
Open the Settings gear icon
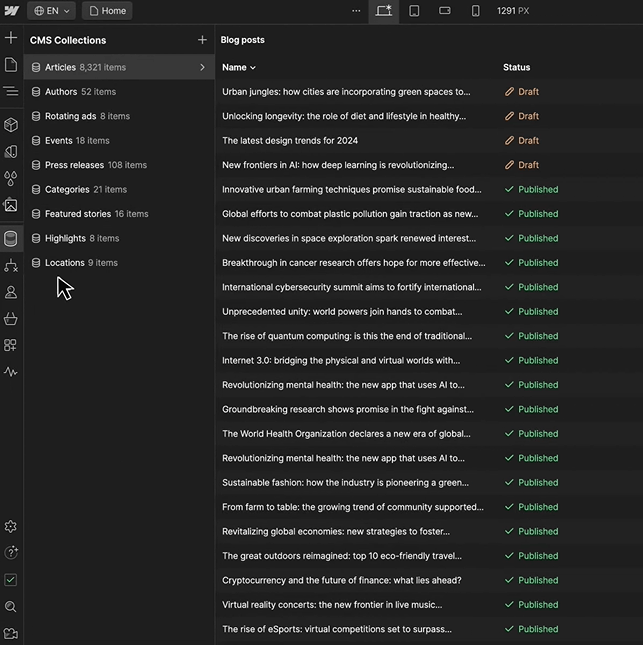click(11, 527)
